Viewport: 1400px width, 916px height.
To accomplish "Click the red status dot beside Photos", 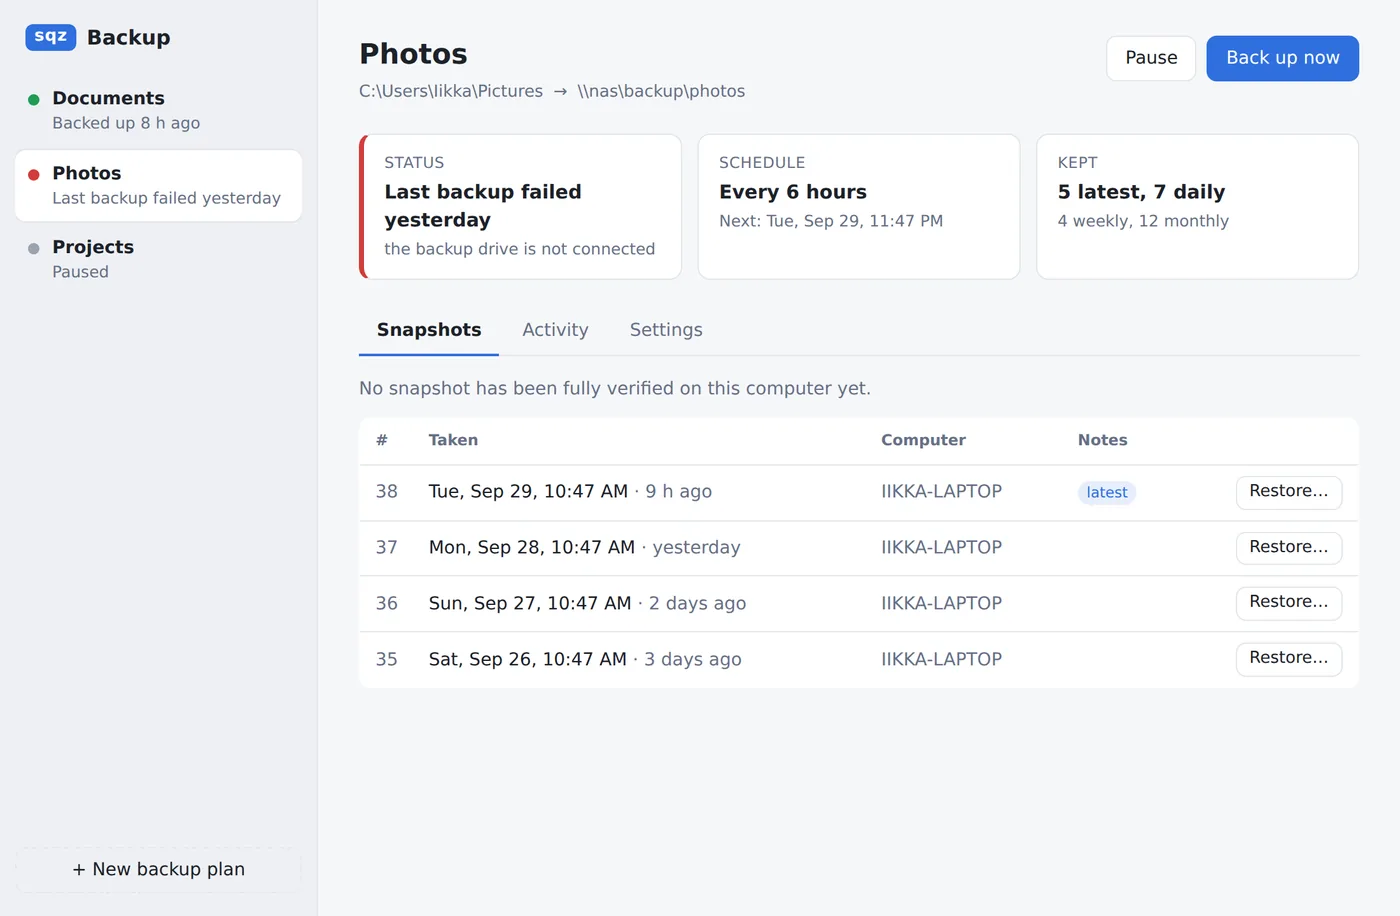I will [33, 174].
